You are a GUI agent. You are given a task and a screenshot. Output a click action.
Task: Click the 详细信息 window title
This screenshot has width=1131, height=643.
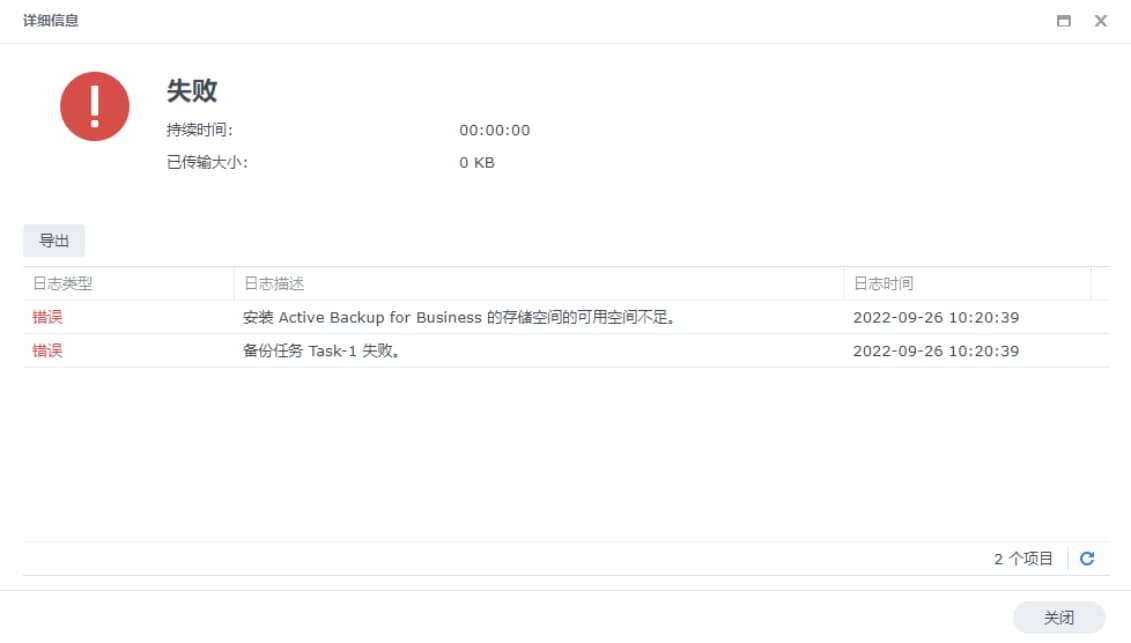(x=50, y=21)
